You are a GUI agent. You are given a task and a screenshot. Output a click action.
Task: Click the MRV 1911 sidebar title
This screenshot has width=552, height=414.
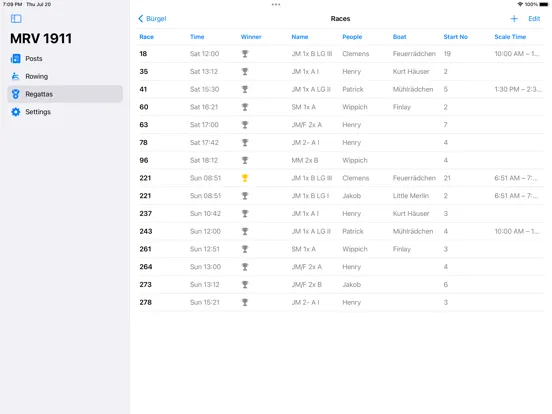[x=41, y=38]
